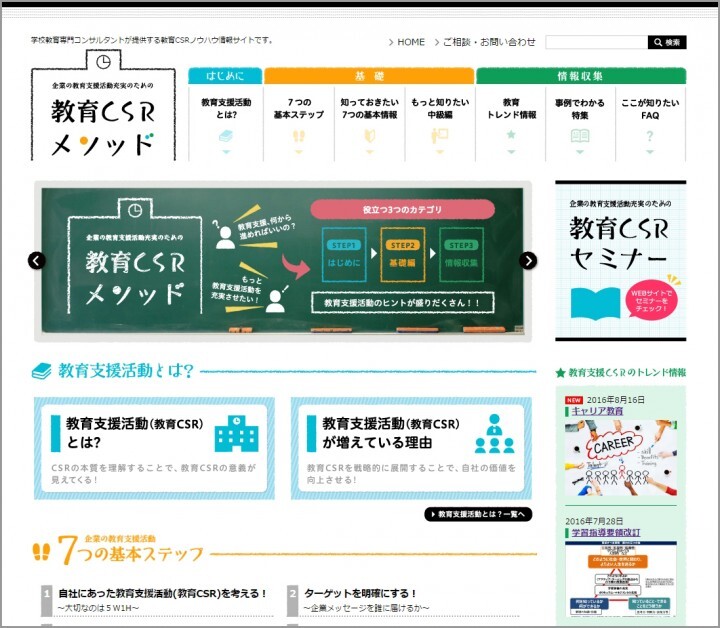Click the footprints icon under 7つの基本ステップ
The image size is (720, 628).
[x=299, y=136]
